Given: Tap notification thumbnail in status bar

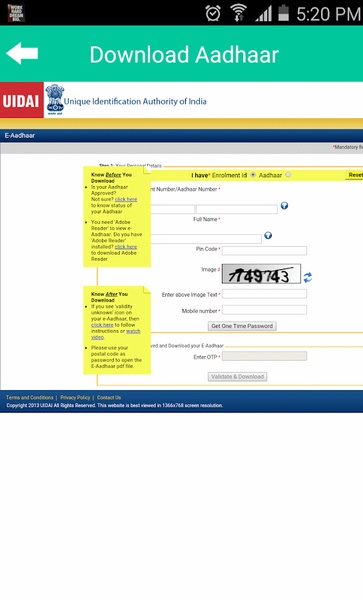Looking at the screenshot, I should [16, 13].
